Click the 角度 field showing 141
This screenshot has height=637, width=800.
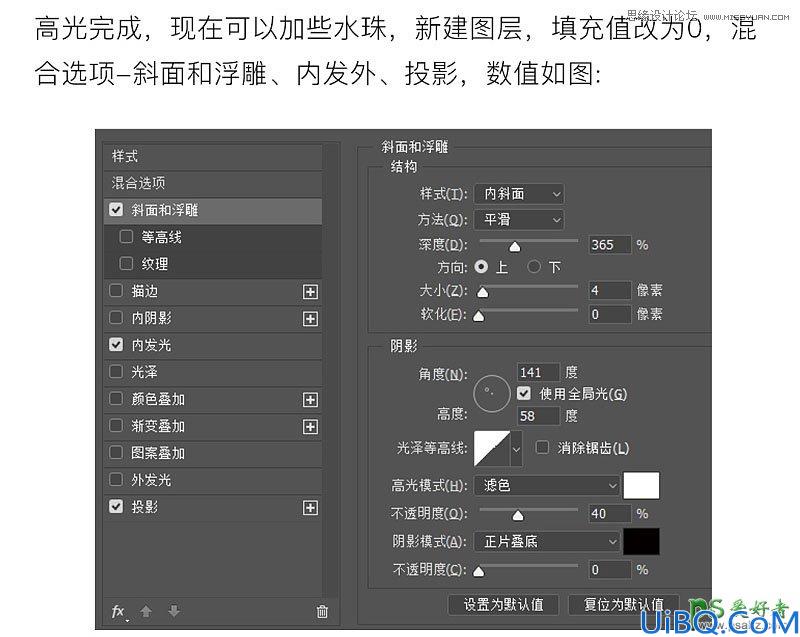[538, 372]
